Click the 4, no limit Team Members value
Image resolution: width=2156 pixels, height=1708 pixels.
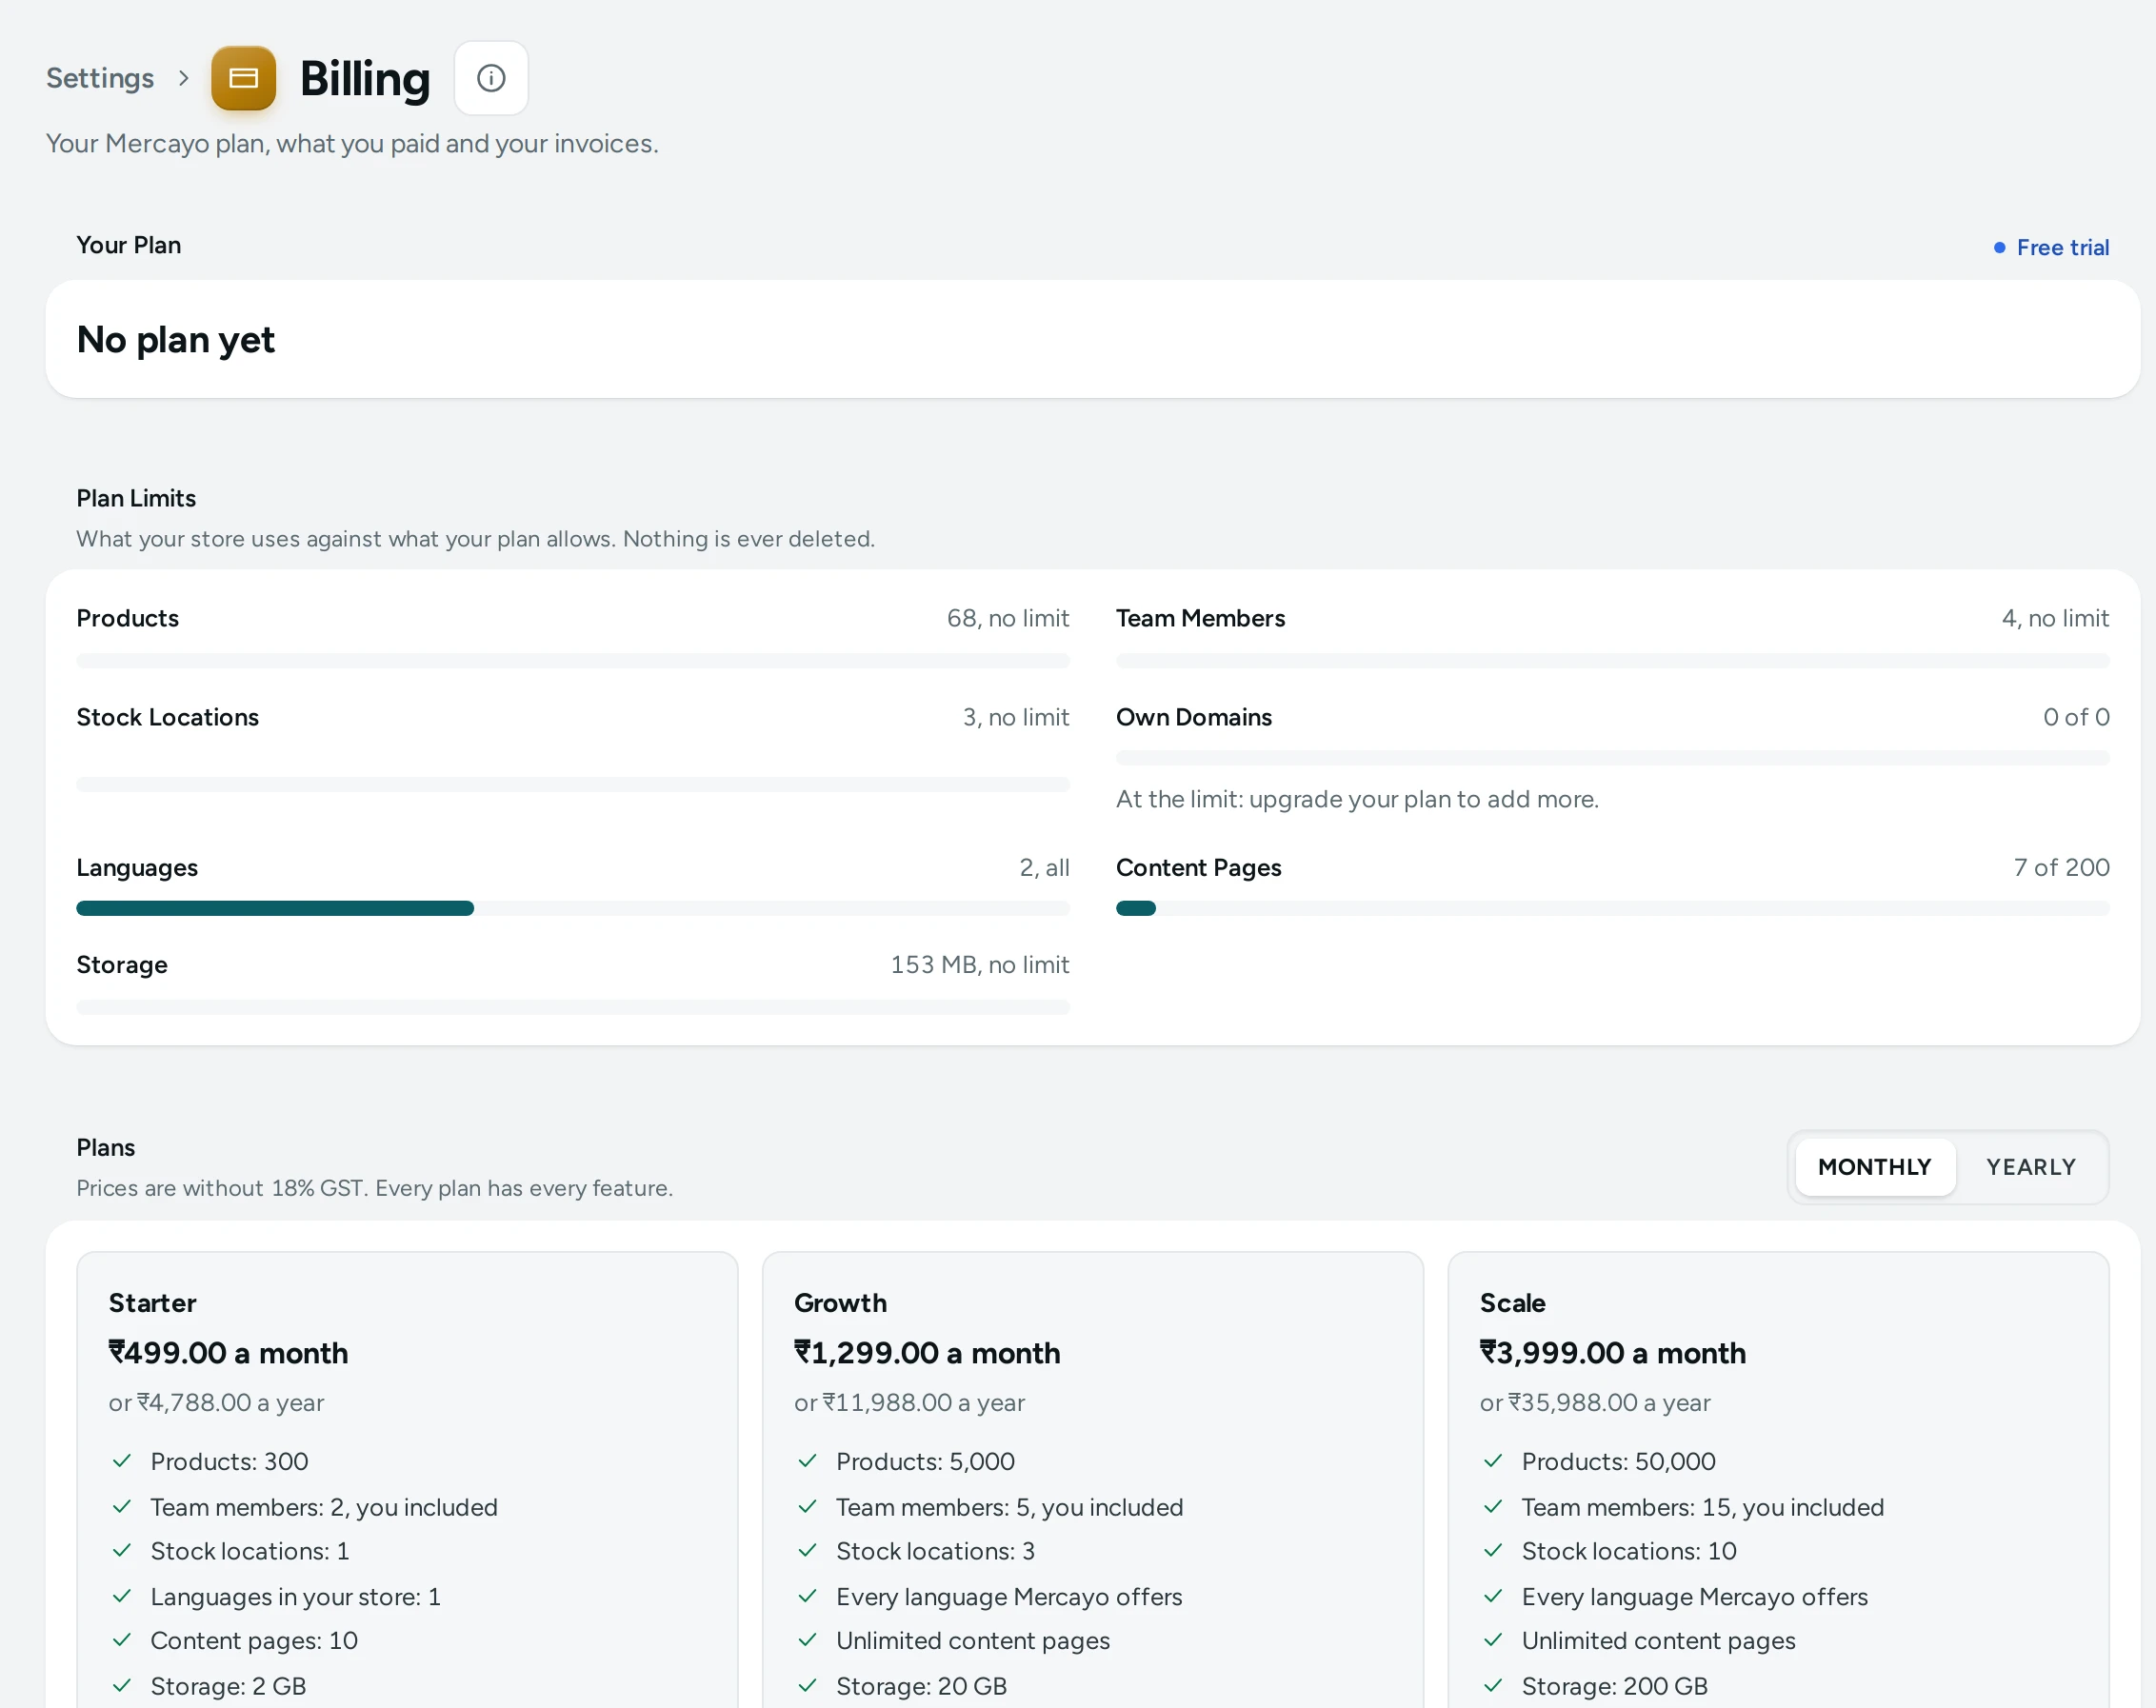tap(2055, 618)
